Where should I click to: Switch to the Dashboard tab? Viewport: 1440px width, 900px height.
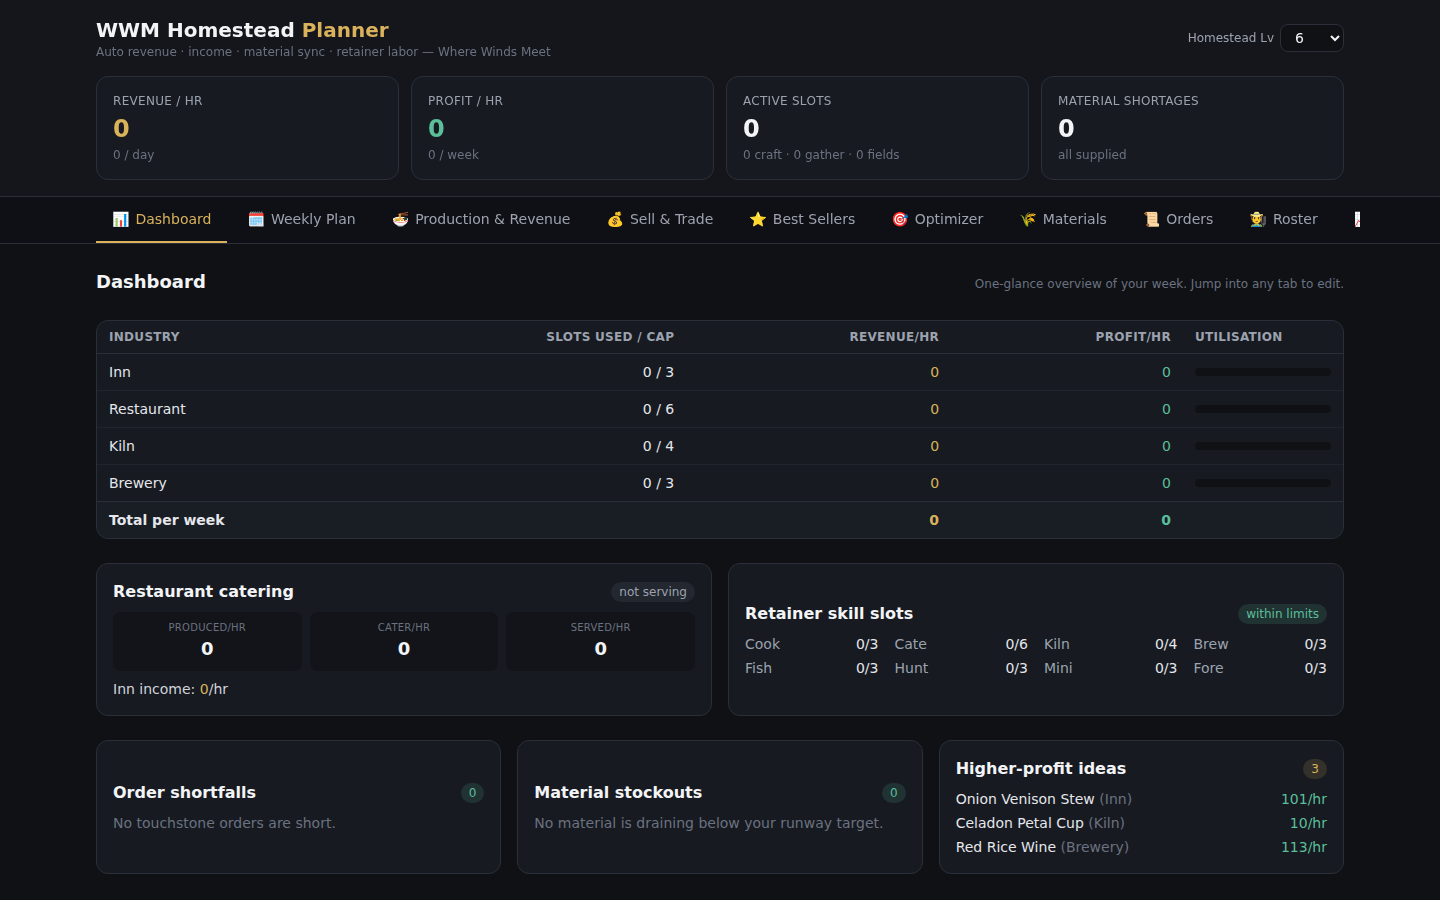[x=161, y=219]
